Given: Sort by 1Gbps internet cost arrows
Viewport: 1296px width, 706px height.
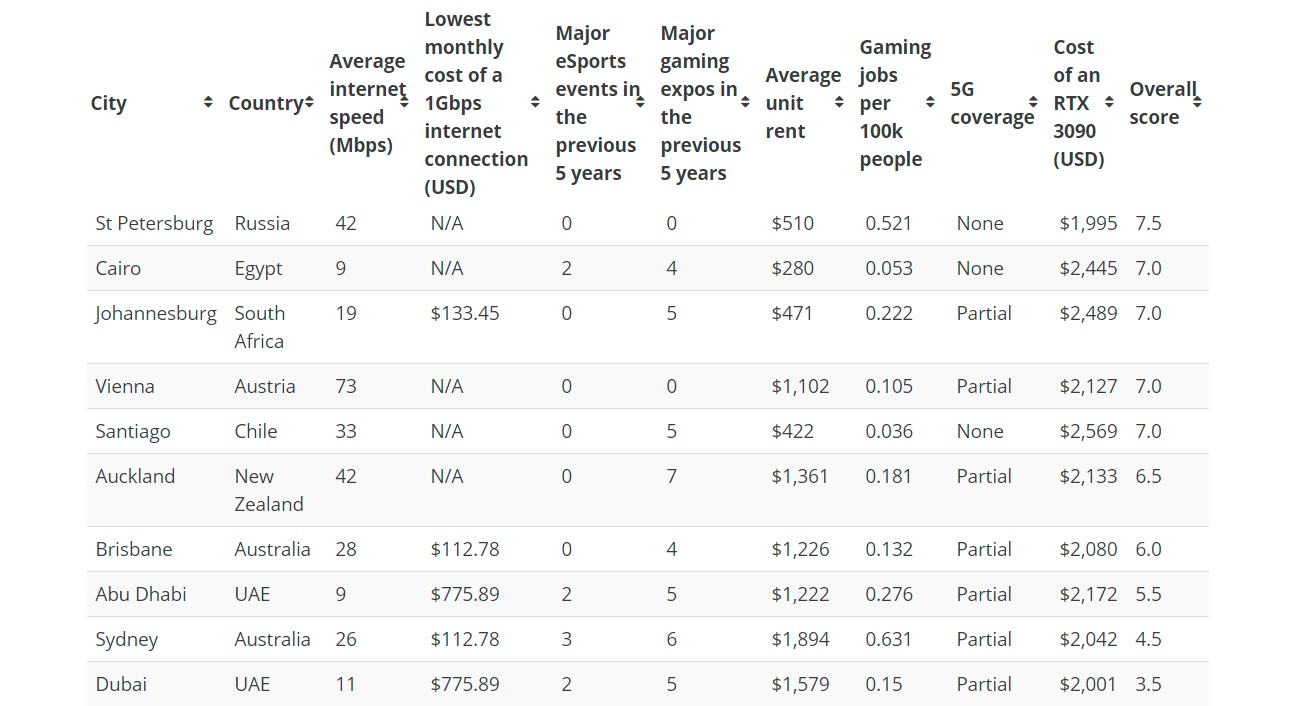Looking at the screenshot, I should [x=535, y=103].
